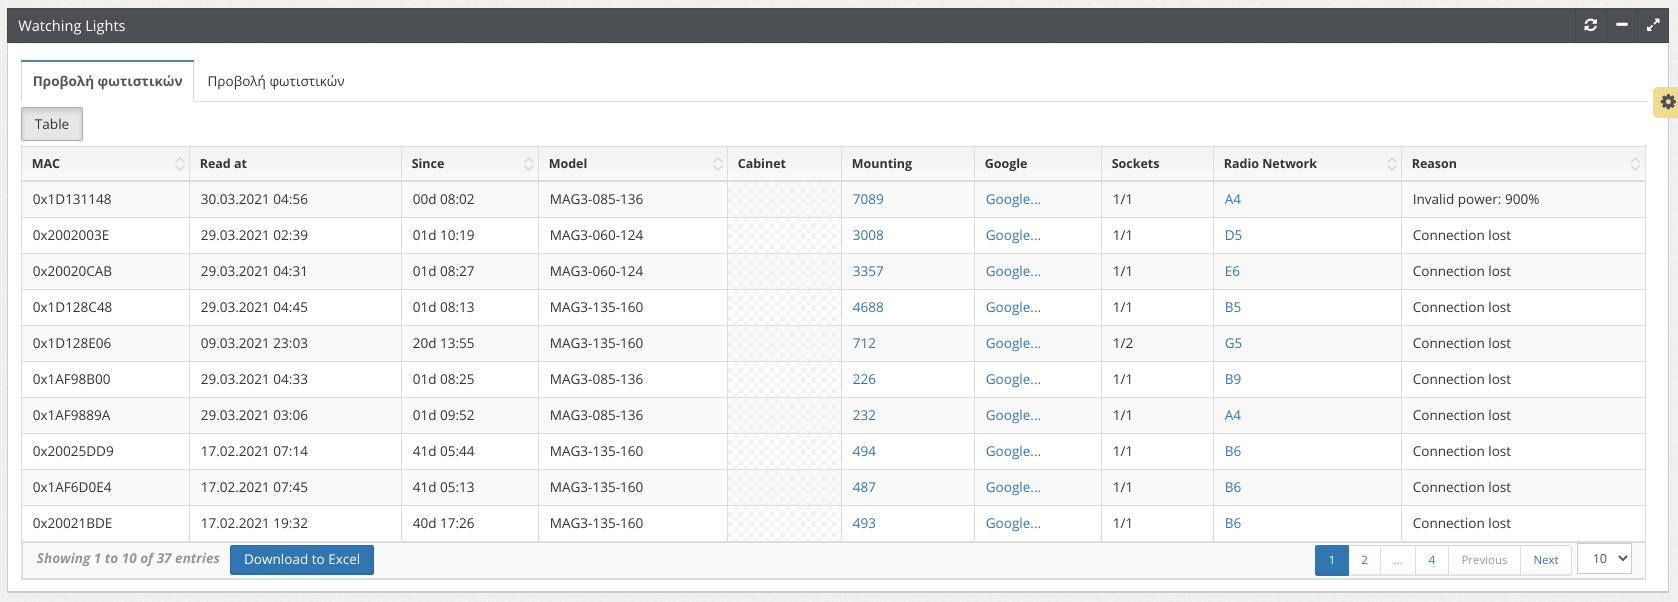This screenshot has height=602, width=1678.
Task: Select the first Προβολή φωτιστικών tab
Action: coord(107,81)
